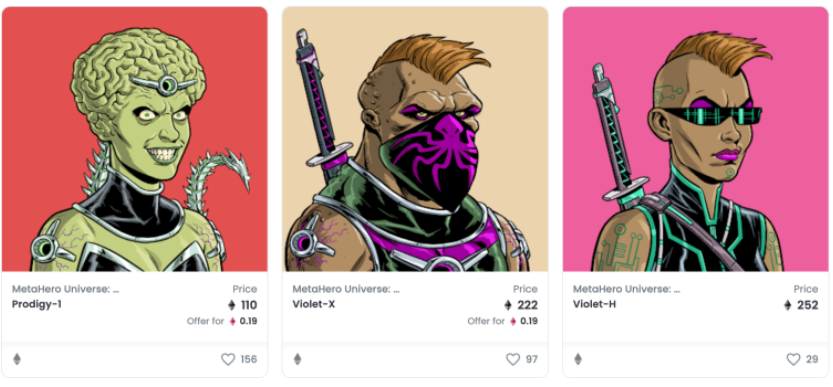This screenshot has height=387, width=833.
Task: Click the ETH price icon beside 222
Action: click(508, 305)
